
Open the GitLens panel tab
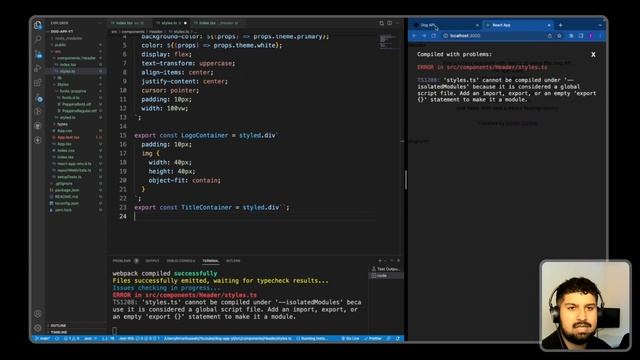point(233,261)
